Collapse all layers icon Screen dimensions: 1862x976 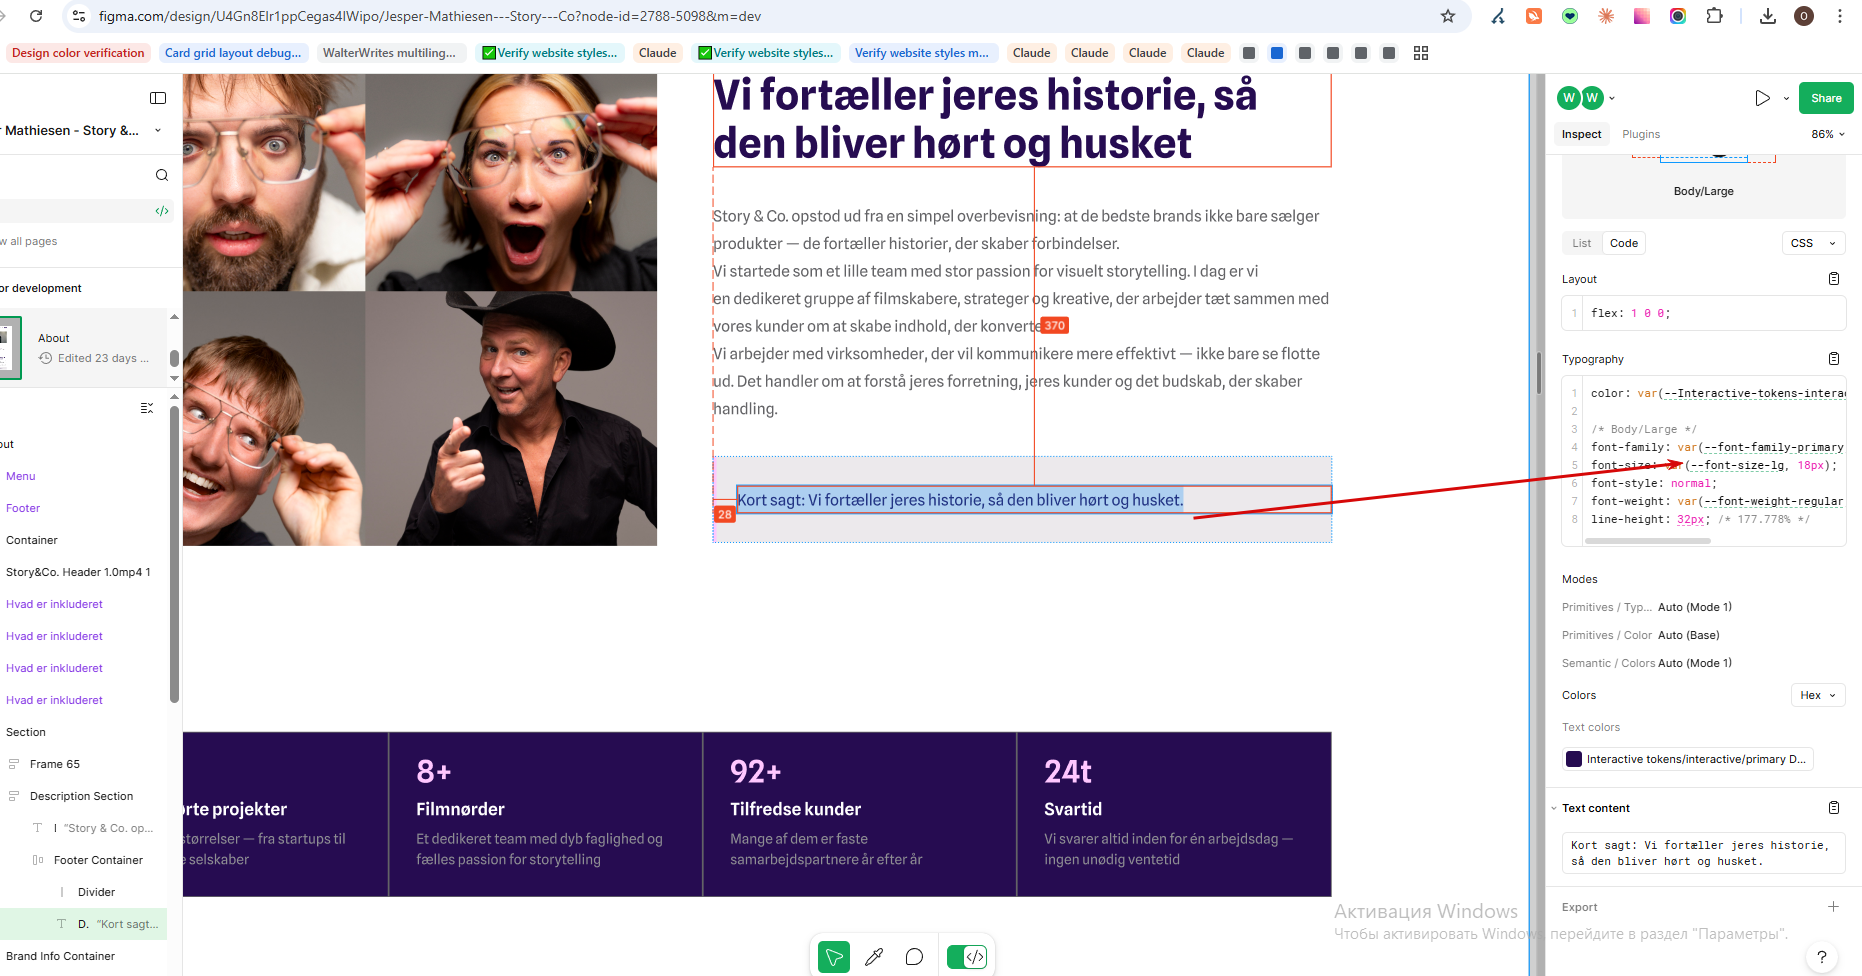[147, 408]
